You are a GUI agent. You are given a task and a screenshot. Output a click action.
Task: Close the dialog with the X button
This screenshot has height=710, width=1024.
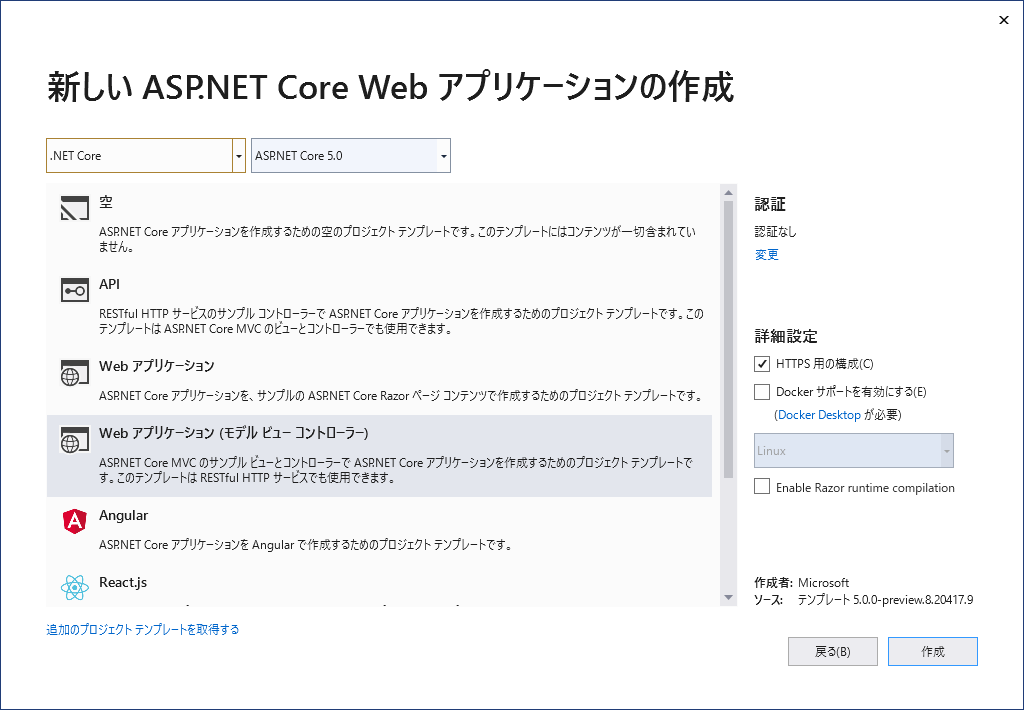1003,20
